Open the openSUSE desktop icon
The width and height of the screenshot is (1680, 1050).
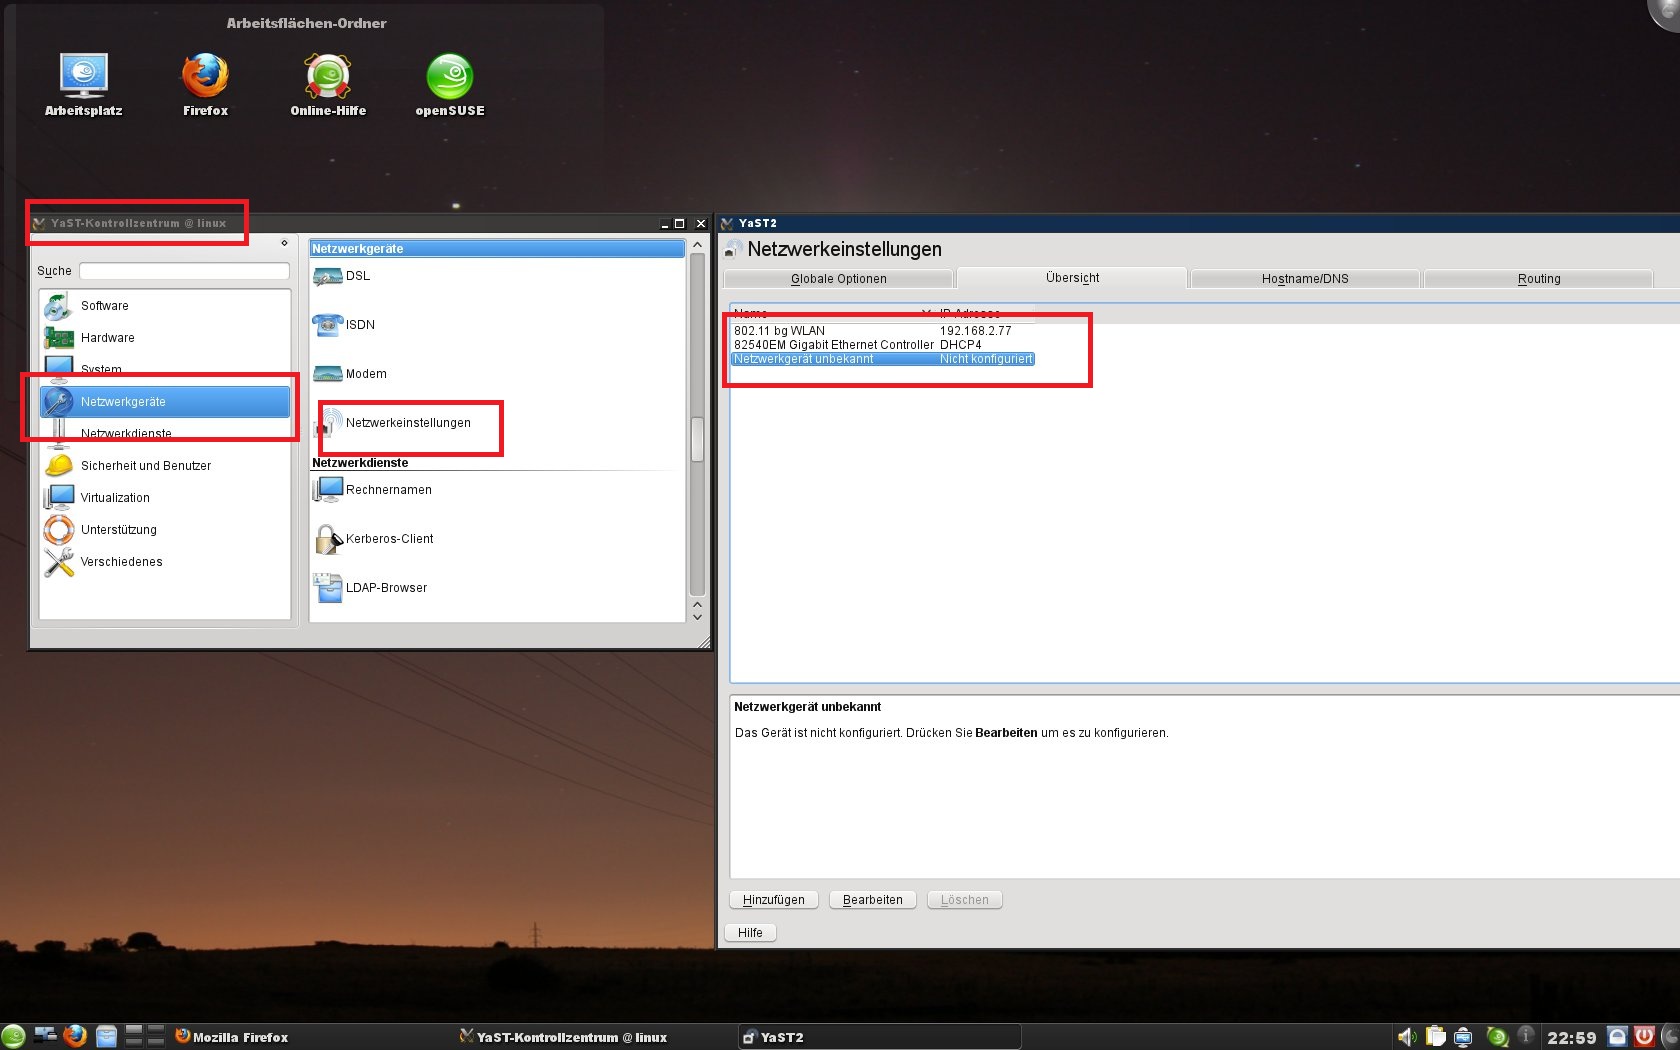(x=450, y=85)
